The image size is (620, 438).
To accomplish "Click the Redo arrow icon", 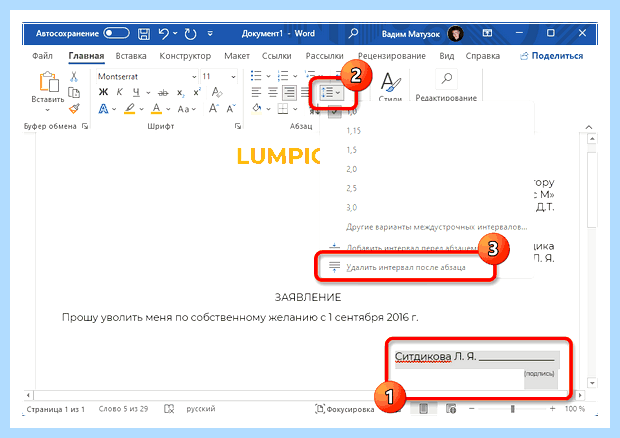I will [x=190, y=34].
